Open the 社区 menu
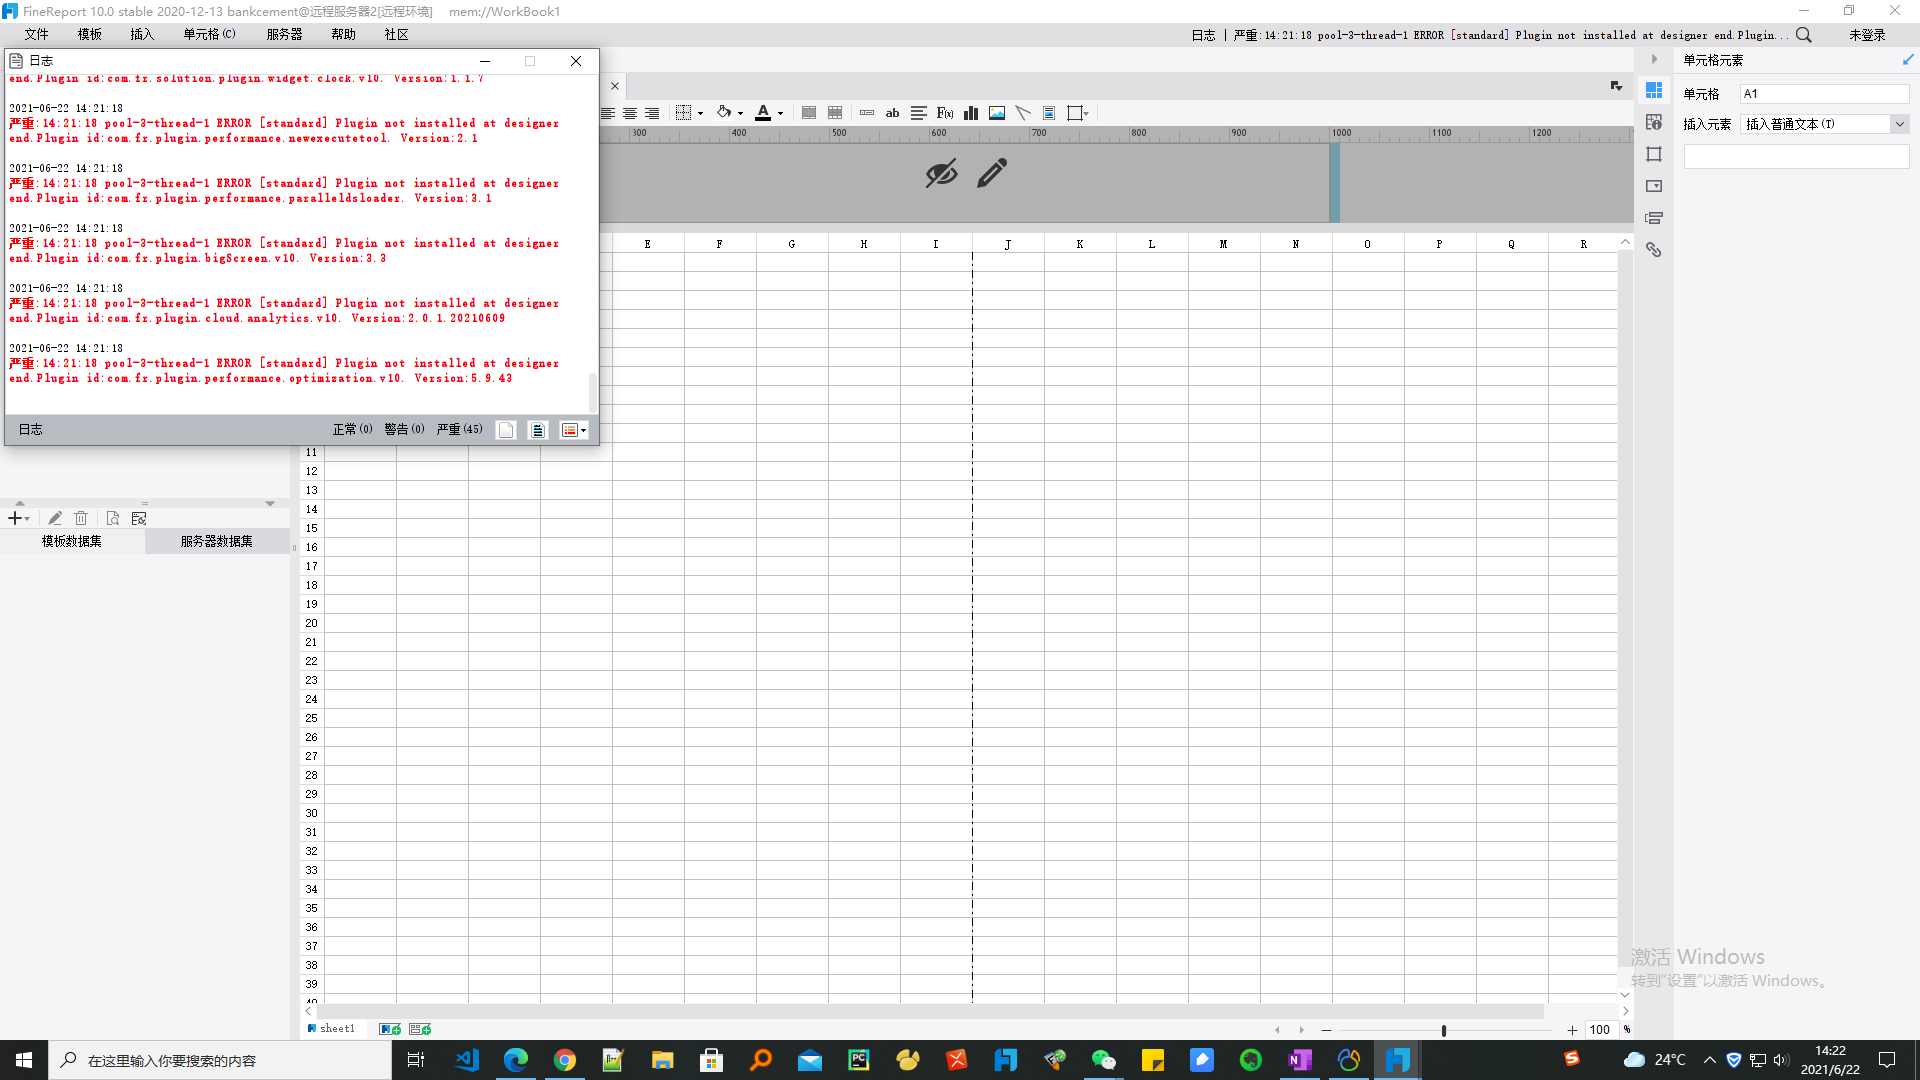Screen dimensions: 1920x1080 [397, 35]
